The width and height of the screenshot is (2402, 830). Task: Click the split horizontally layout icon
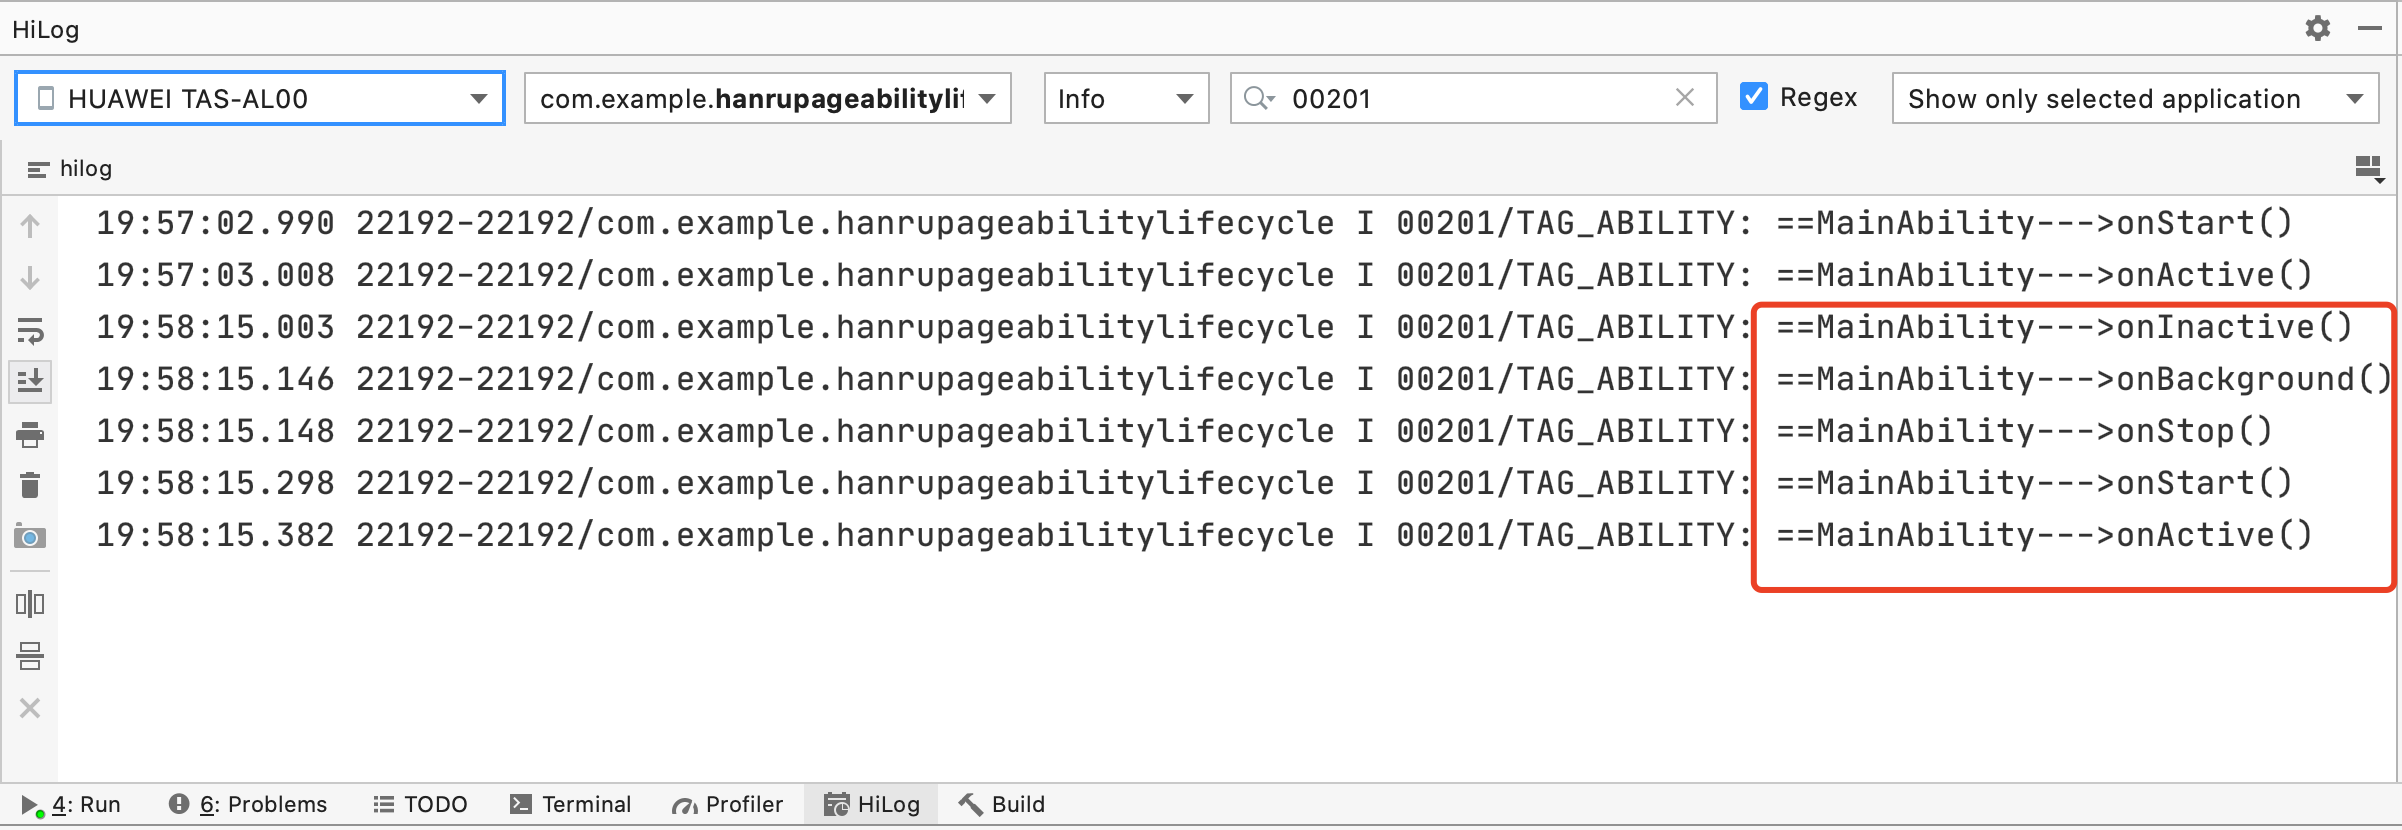click(30, 656)
